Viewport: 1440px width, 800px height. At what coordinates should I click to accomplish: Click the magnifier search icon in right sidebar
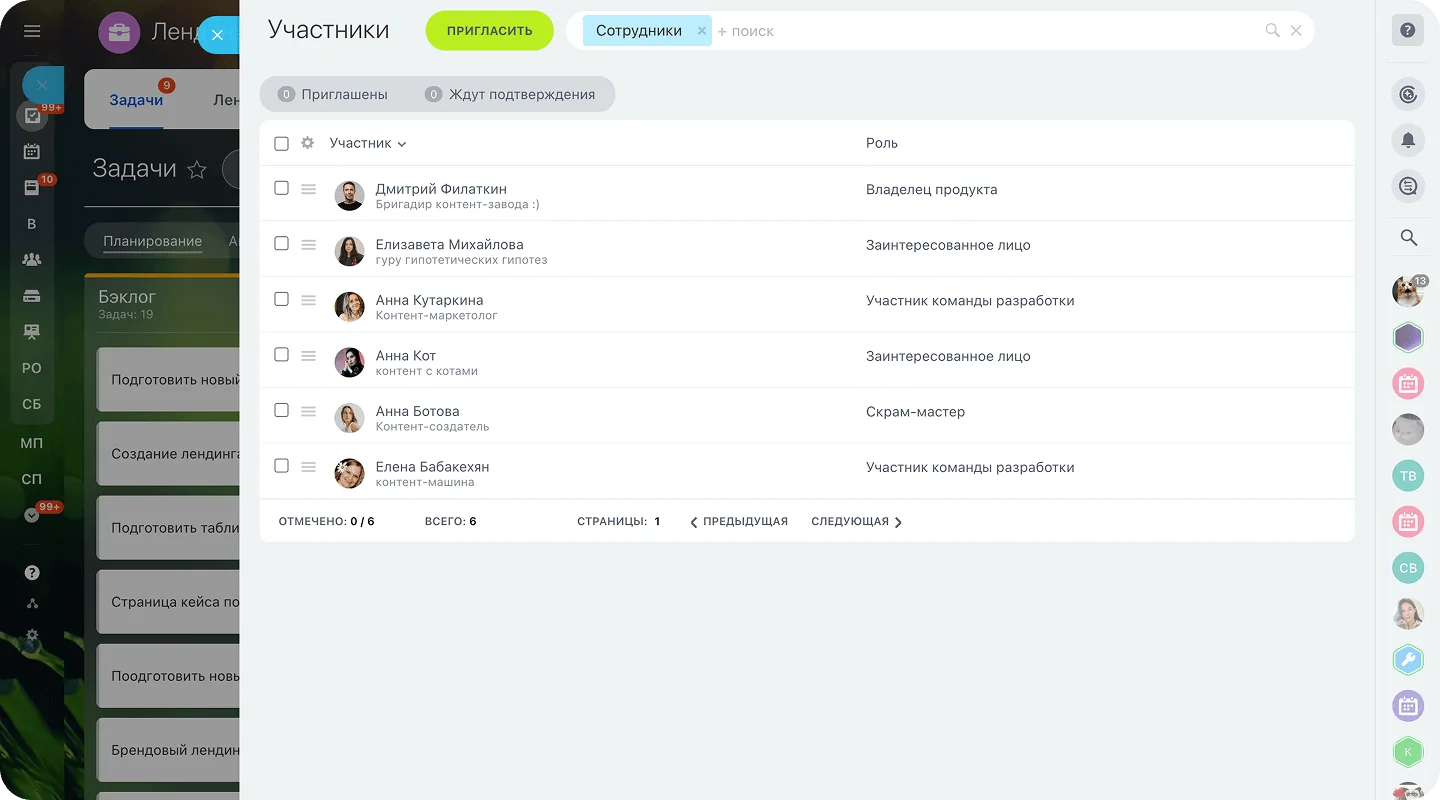pyautogui.click(x=1408, y=237)
